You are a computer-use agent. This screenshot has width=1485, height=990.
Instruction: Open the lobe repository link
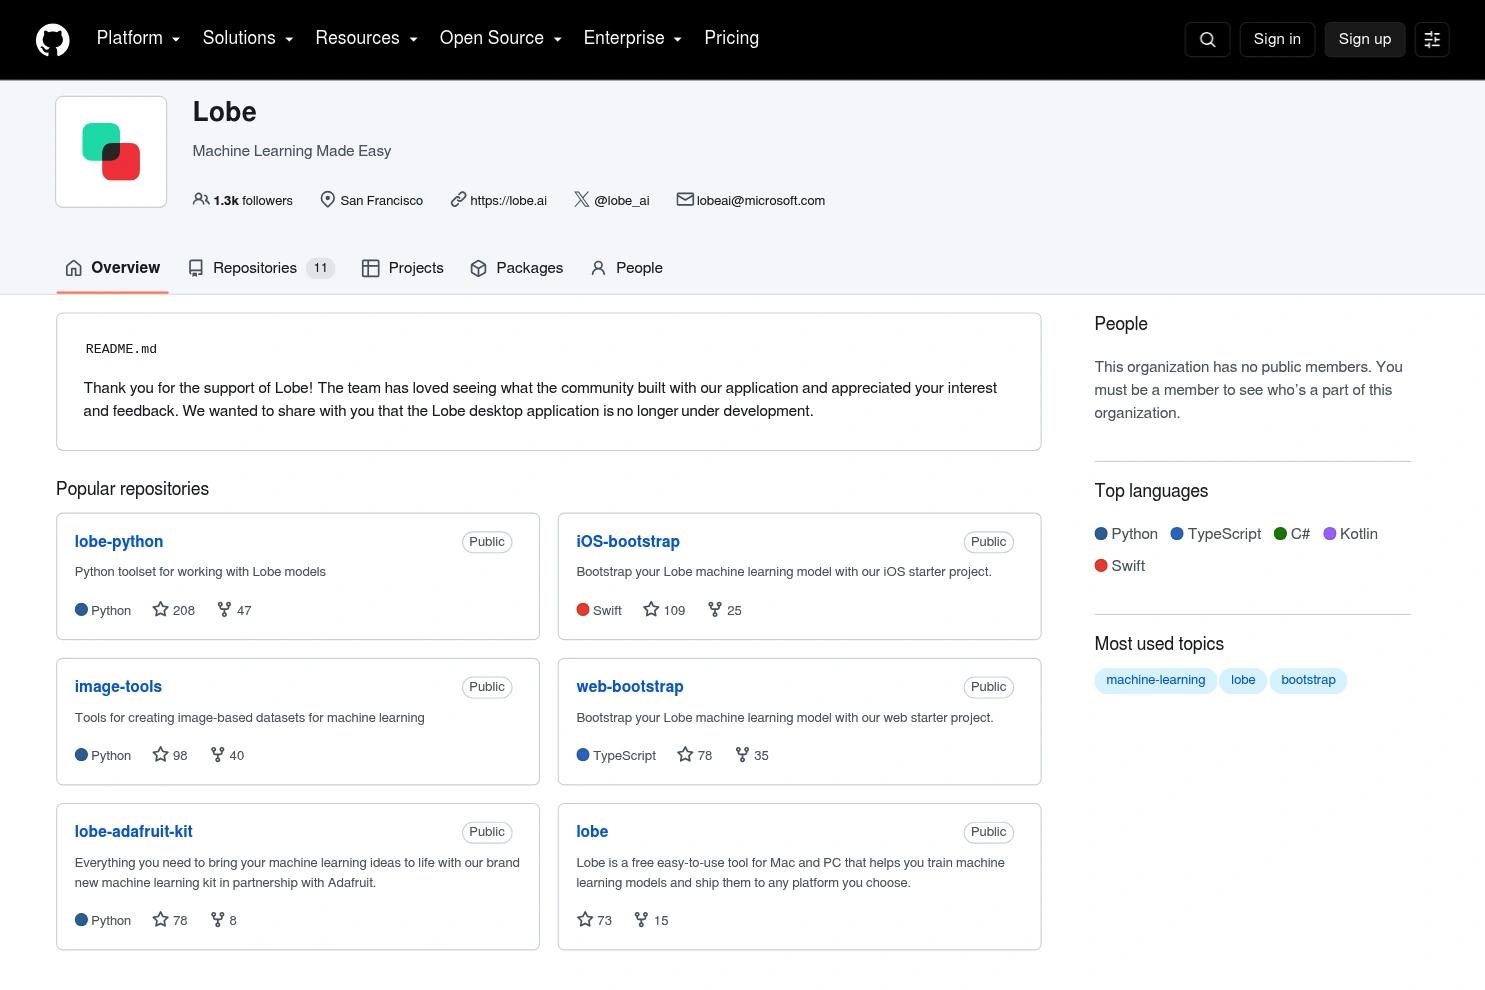click(x=592, y=831)
